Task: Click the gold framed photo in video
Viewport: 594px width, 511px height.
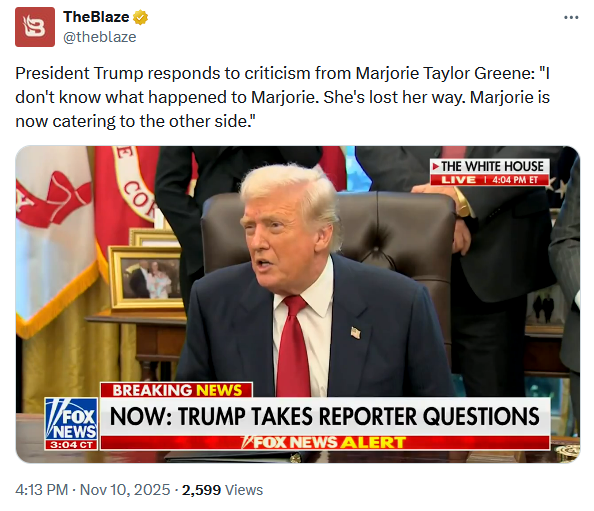Action: coord(146,278)
